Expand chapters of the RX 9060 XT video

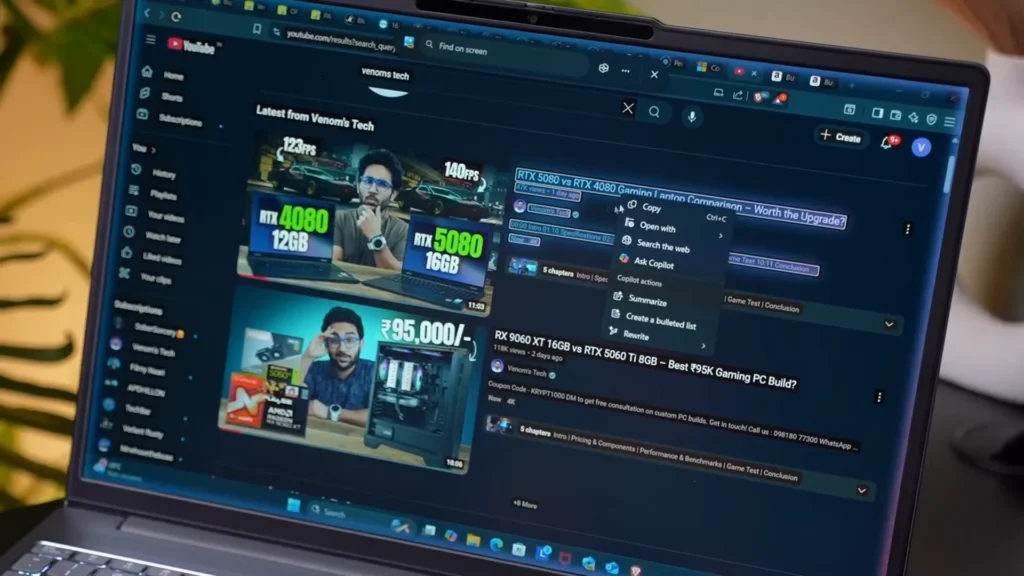click(x=861, y=490)
